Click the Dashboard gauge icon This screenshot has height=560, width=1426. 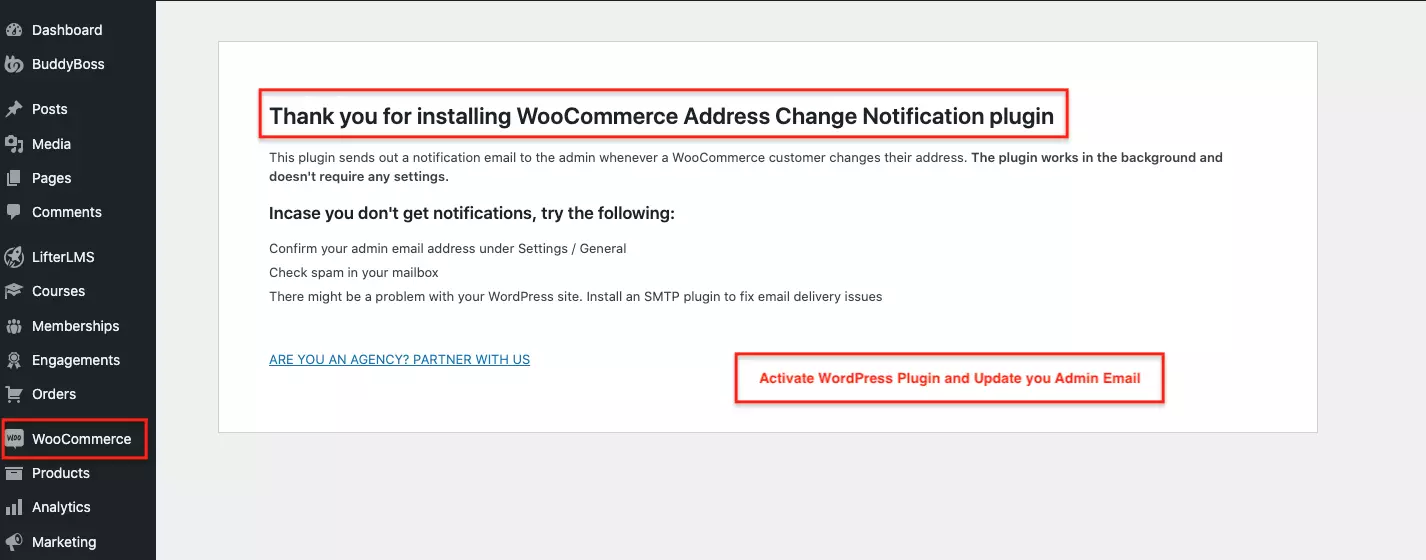pos(14,30)
